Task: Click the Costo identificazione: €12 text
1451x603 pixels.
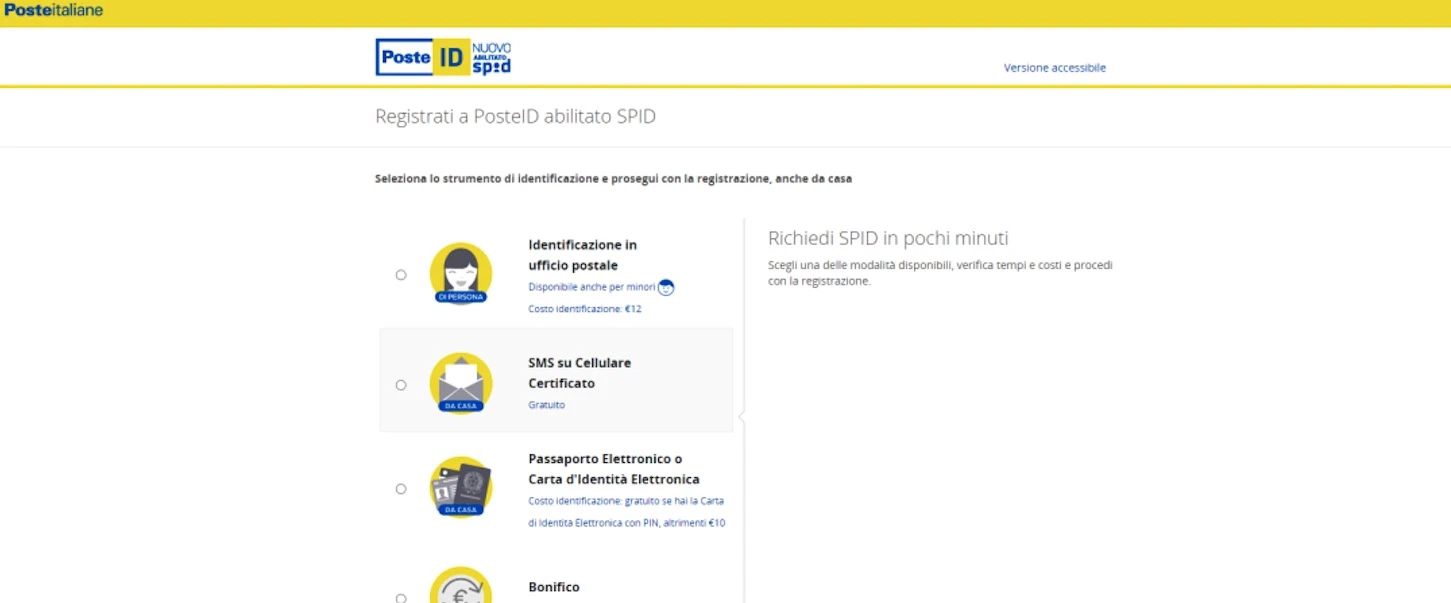Action: (585, 309)
